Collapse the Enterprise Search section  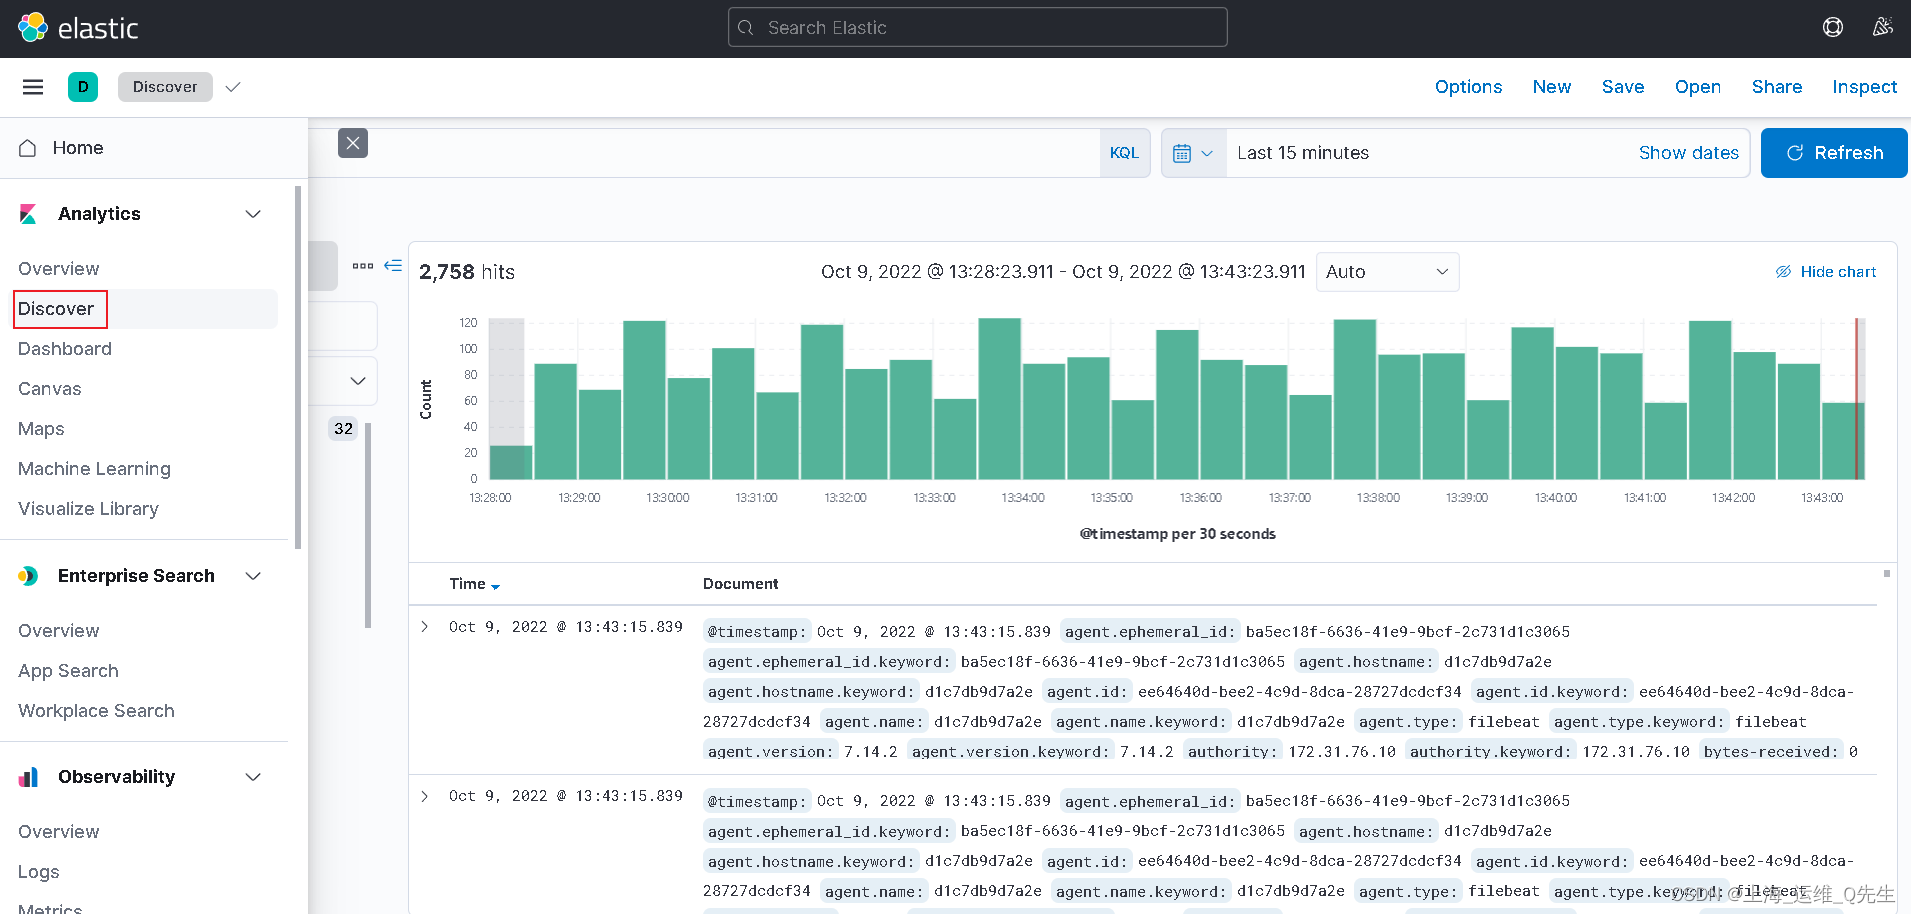click(x=253, y=576)
